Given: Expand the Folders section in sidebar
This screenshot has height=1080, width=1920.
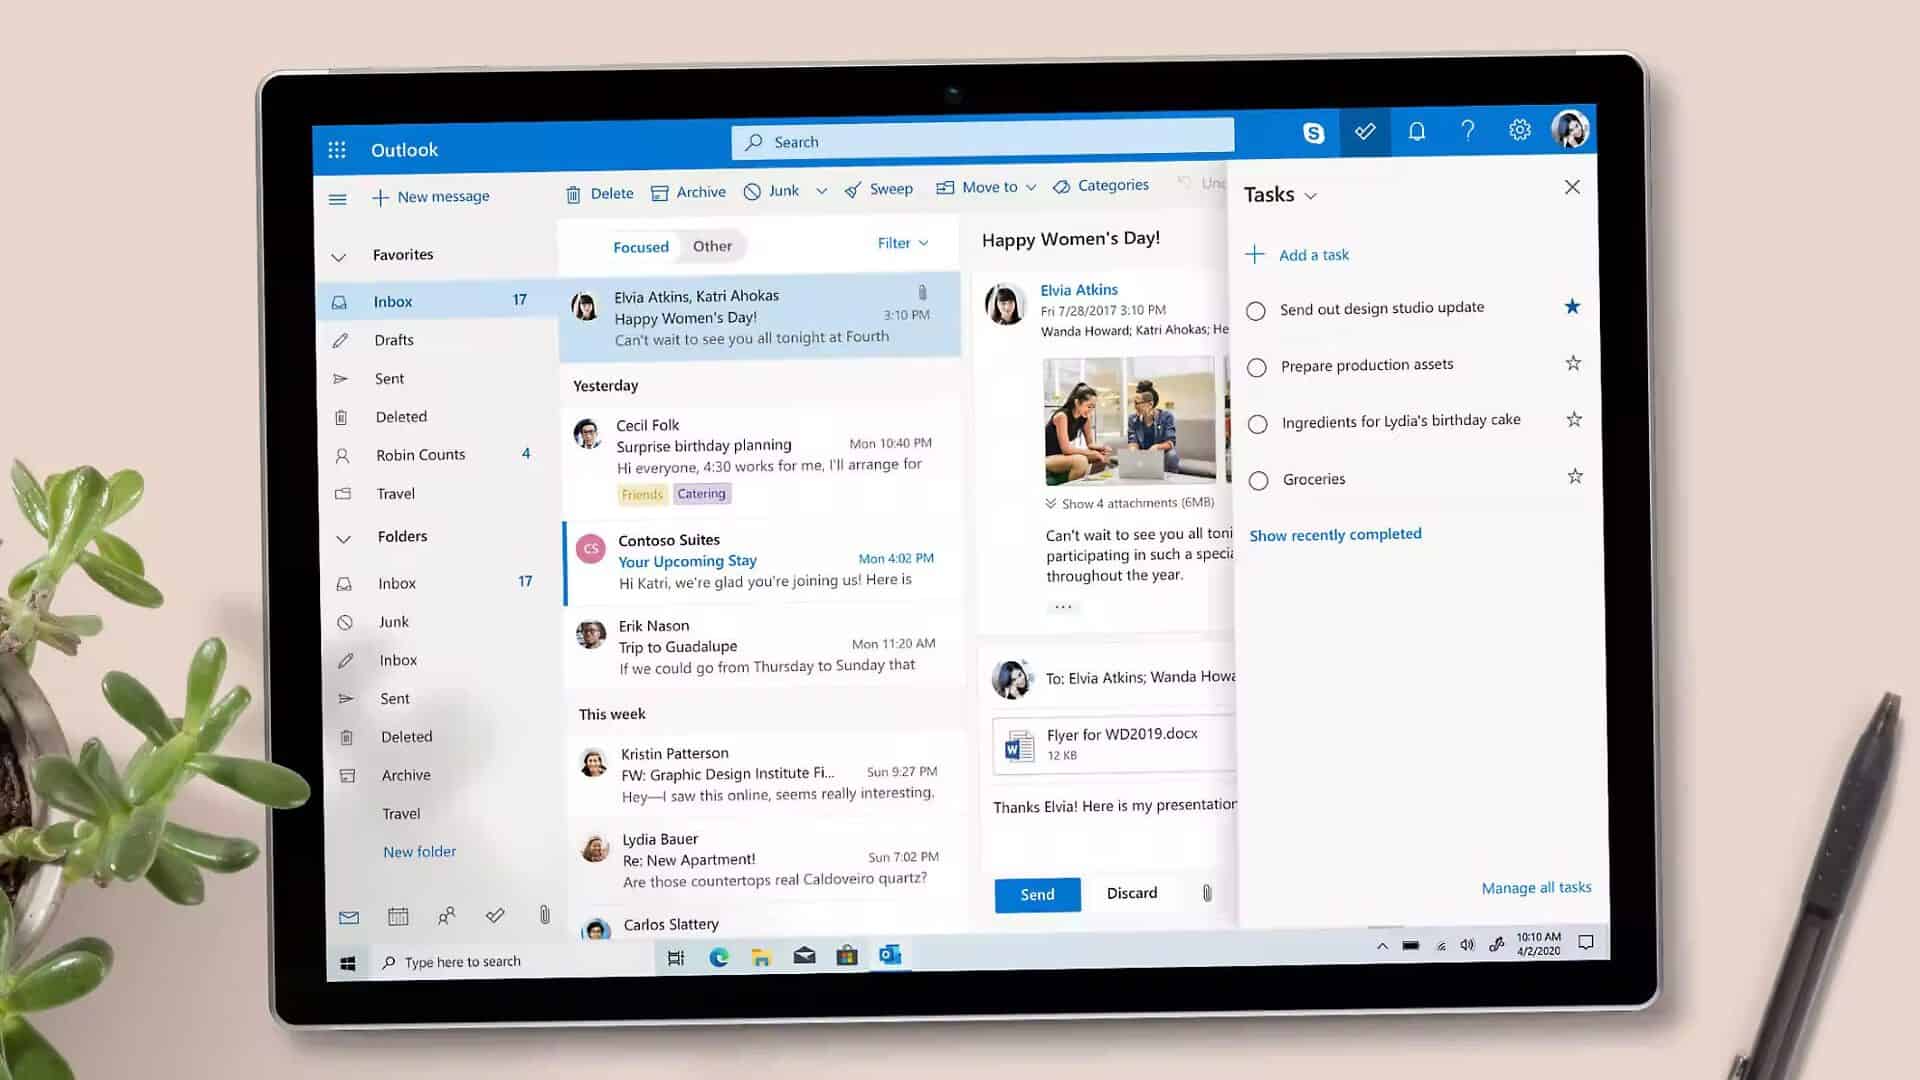Looking at the screenshot, I should tap(342, 537).
